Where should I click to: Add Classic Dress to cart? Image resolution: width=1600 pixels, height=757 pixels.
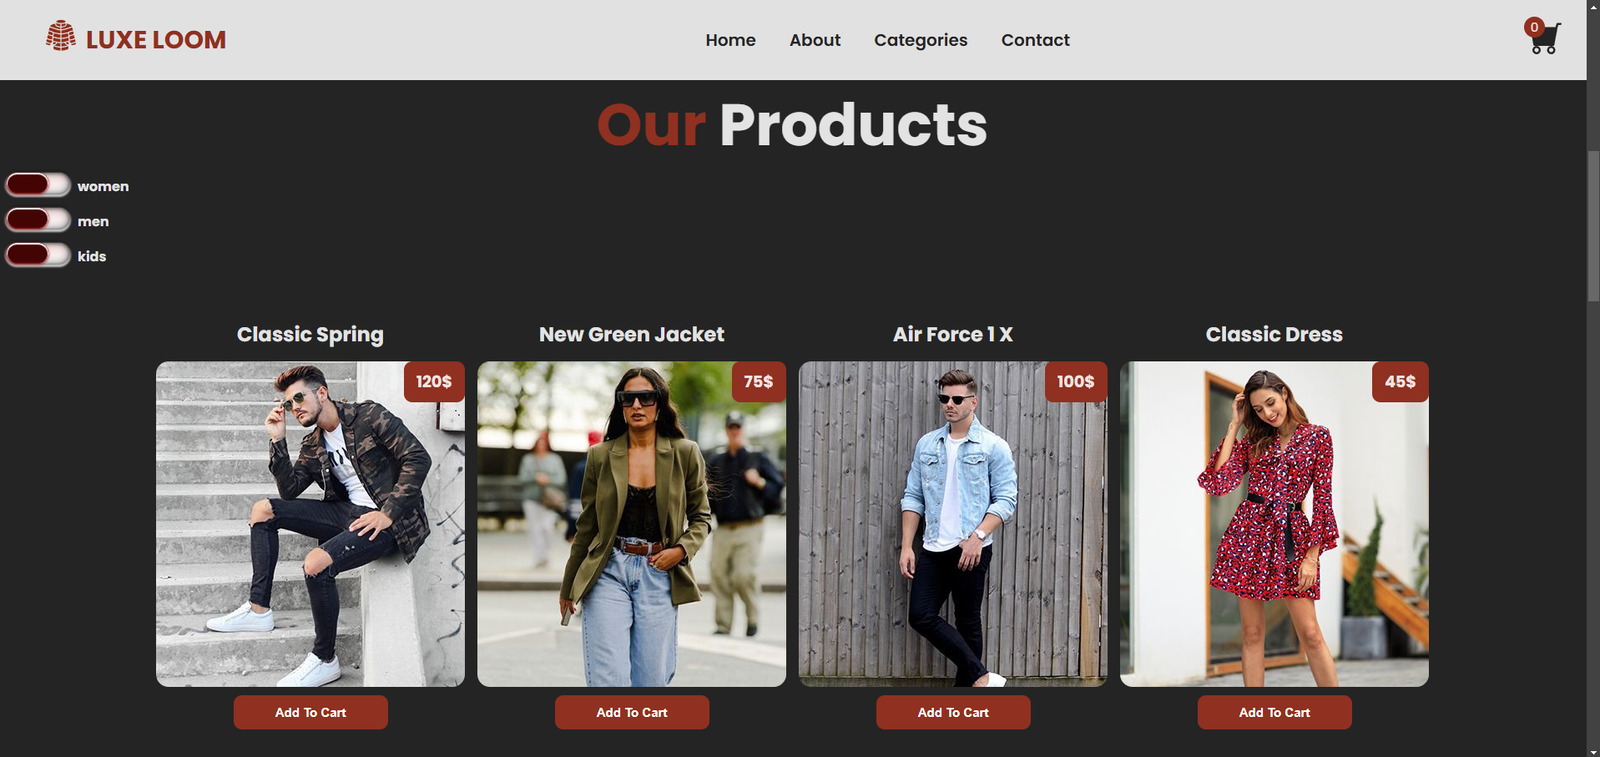(1275, 712)
